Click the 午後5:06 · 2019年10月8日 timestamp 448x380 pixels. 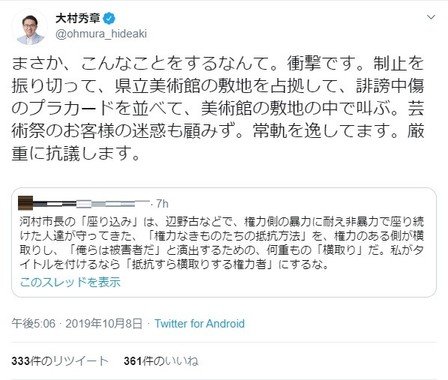(77, 323)
